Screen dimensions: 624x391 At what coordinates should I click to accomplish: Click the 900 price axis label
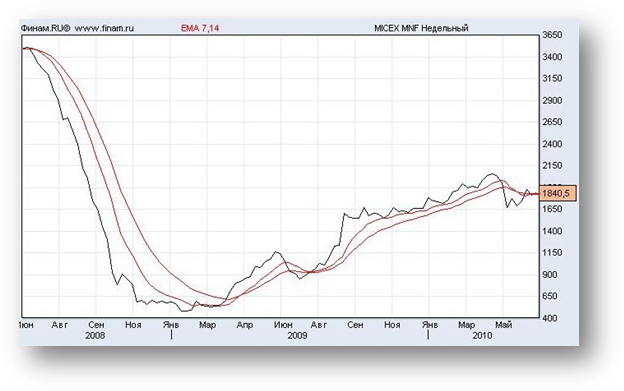[x=550, y=274]
